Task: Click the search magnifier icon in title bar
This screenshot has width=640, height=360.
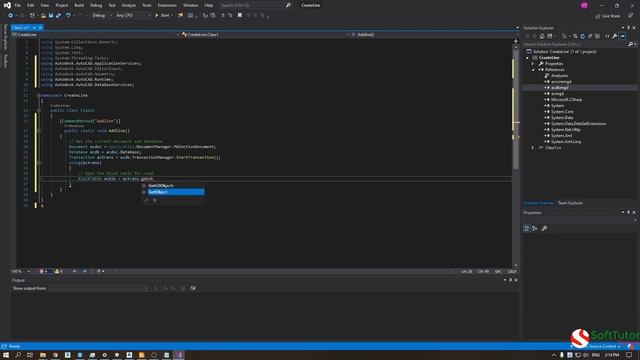Action: click(x=288, y=5)
